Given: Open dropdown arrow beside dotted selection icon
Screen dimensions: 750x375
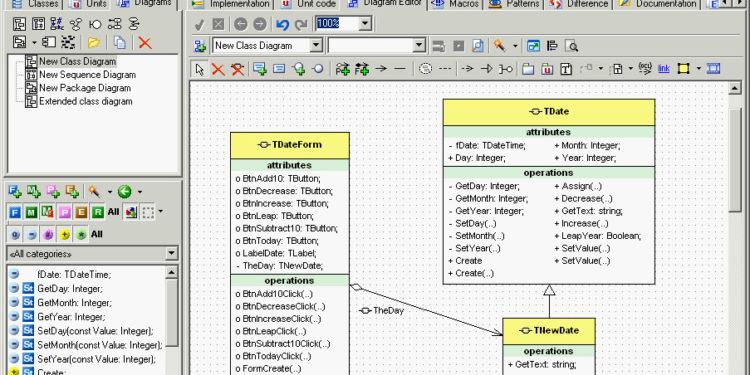Looking at the screenshot, I should click(x=160, y=211).
